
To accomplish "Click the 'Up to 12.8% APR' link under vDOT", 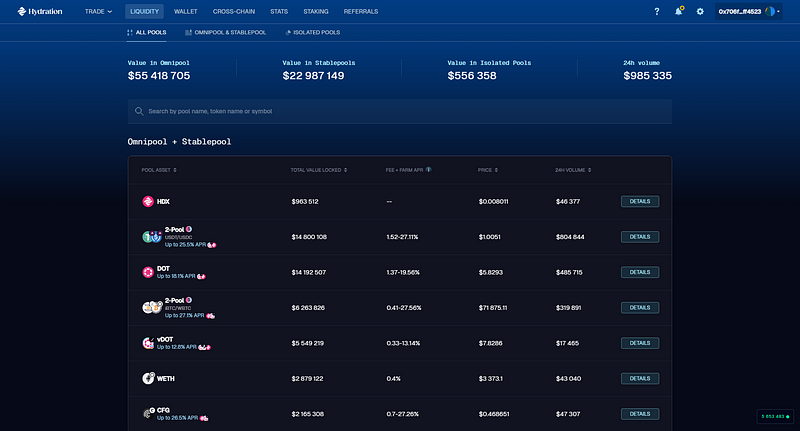I will coord(177,347).
